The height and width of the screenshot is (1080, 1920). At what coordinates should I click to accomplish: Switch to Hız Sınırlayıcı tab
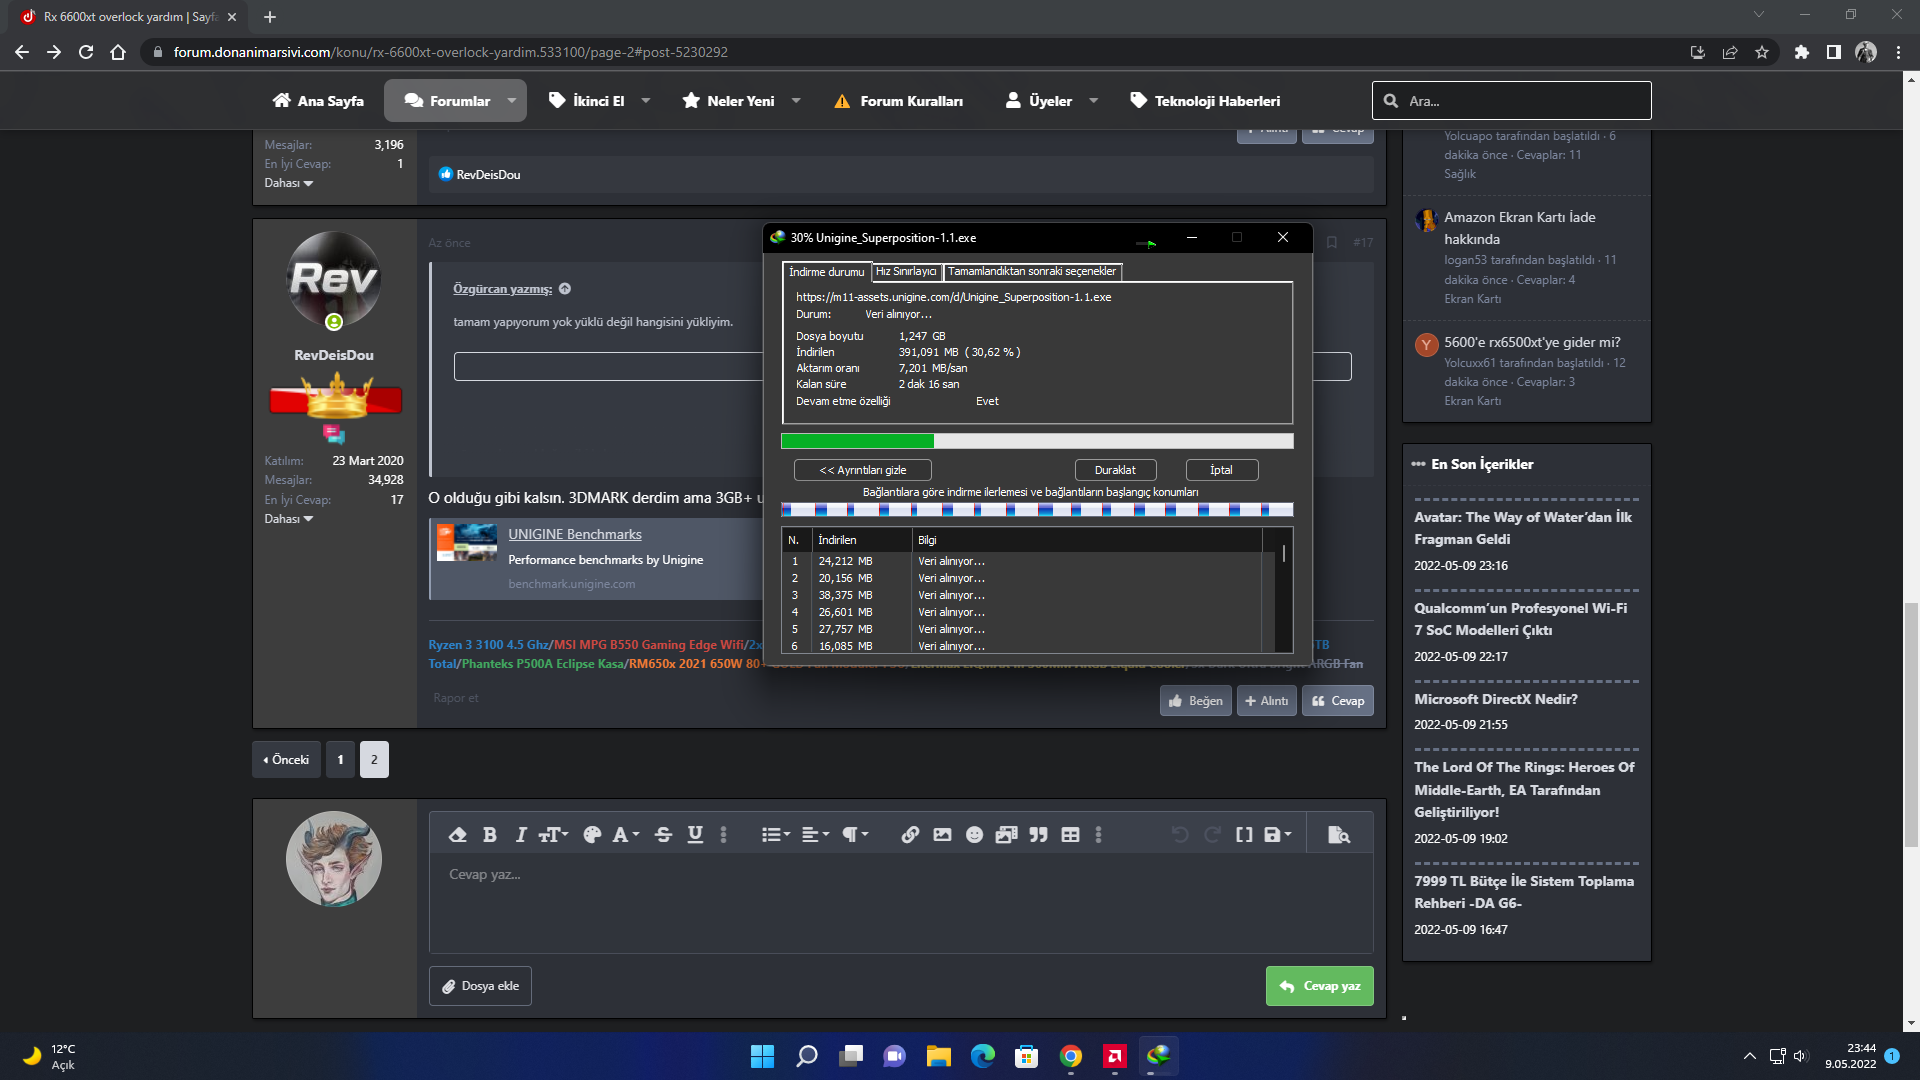[x=906, y=272]
